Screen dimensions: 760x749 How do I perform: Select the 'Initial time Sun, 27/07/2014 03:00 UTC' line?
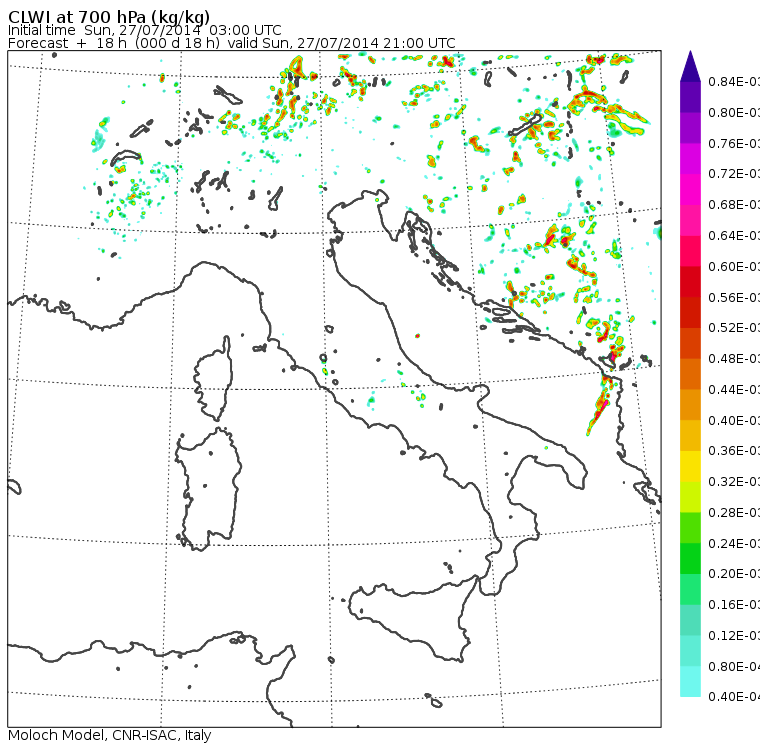144,31
